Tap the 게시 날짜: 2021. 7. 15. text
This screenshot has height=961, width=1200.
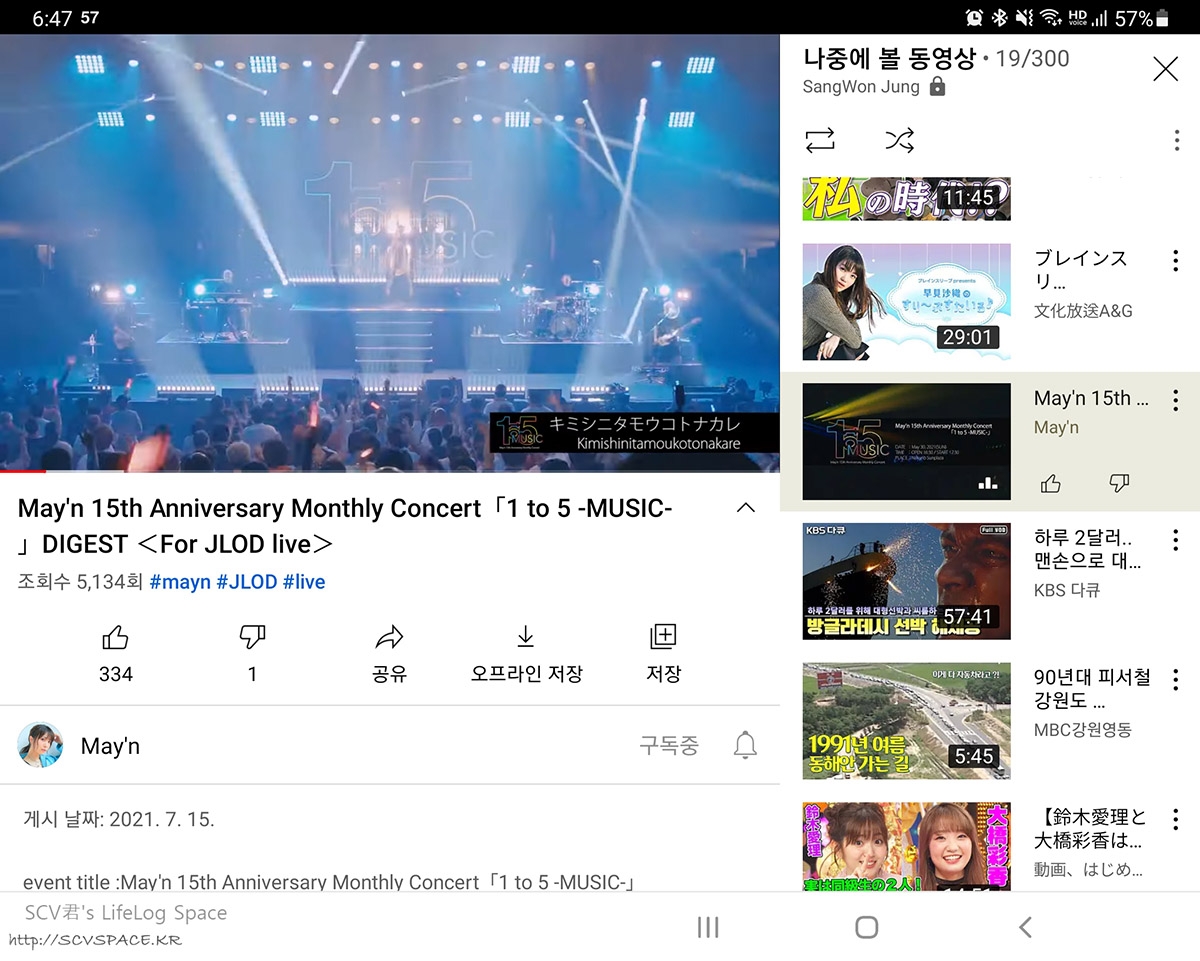tap(119, 820)
